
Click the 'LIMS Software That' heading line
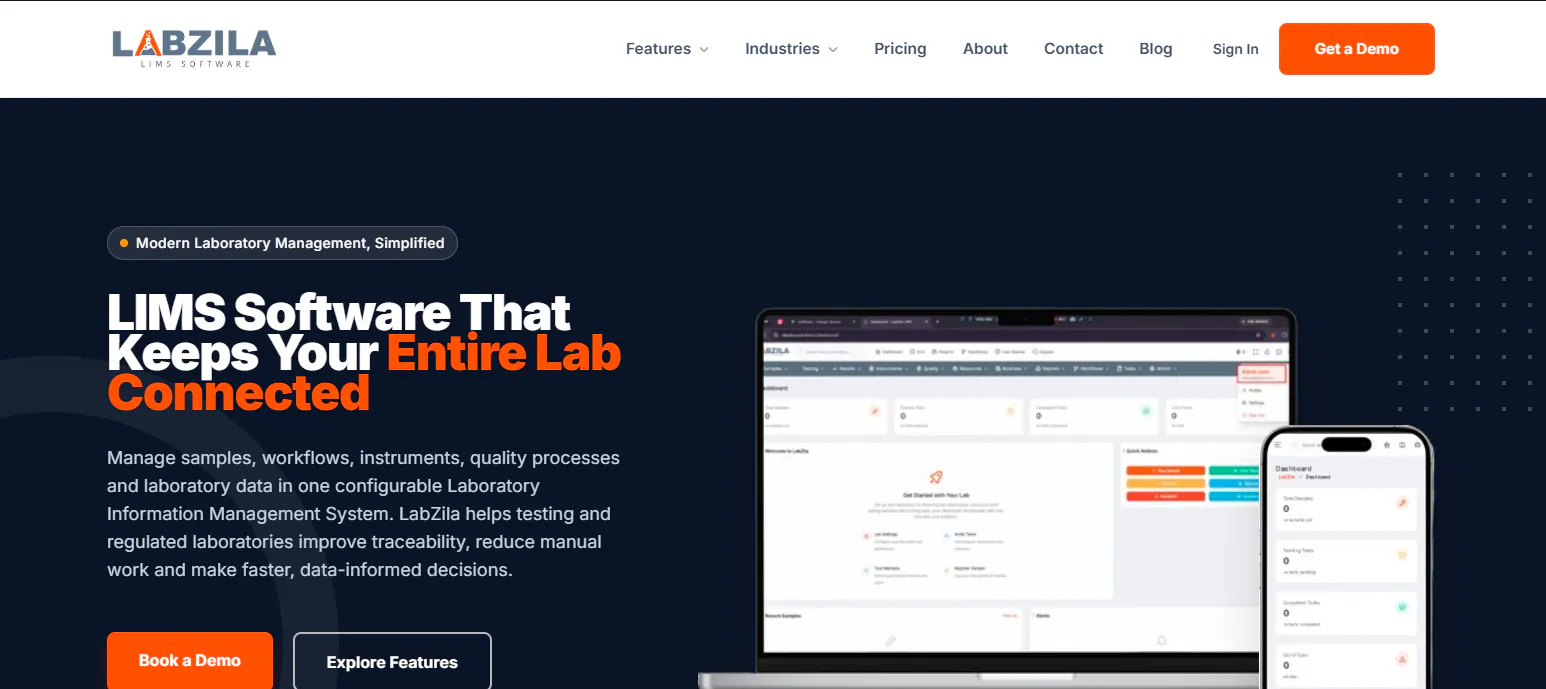(339, 313)
